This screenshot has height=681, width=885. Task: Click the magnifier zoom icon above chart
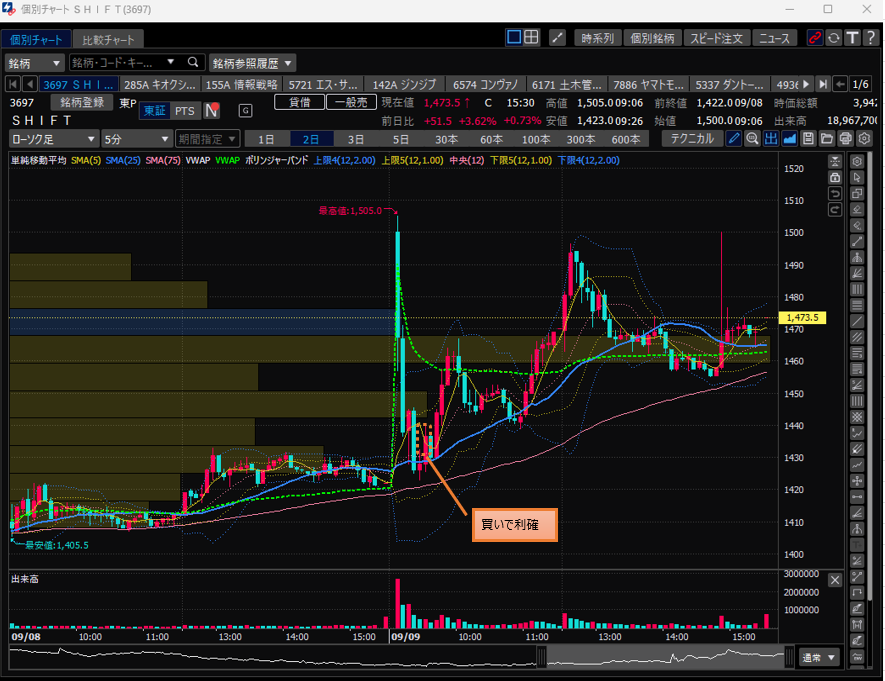click(x=753, y=139)
